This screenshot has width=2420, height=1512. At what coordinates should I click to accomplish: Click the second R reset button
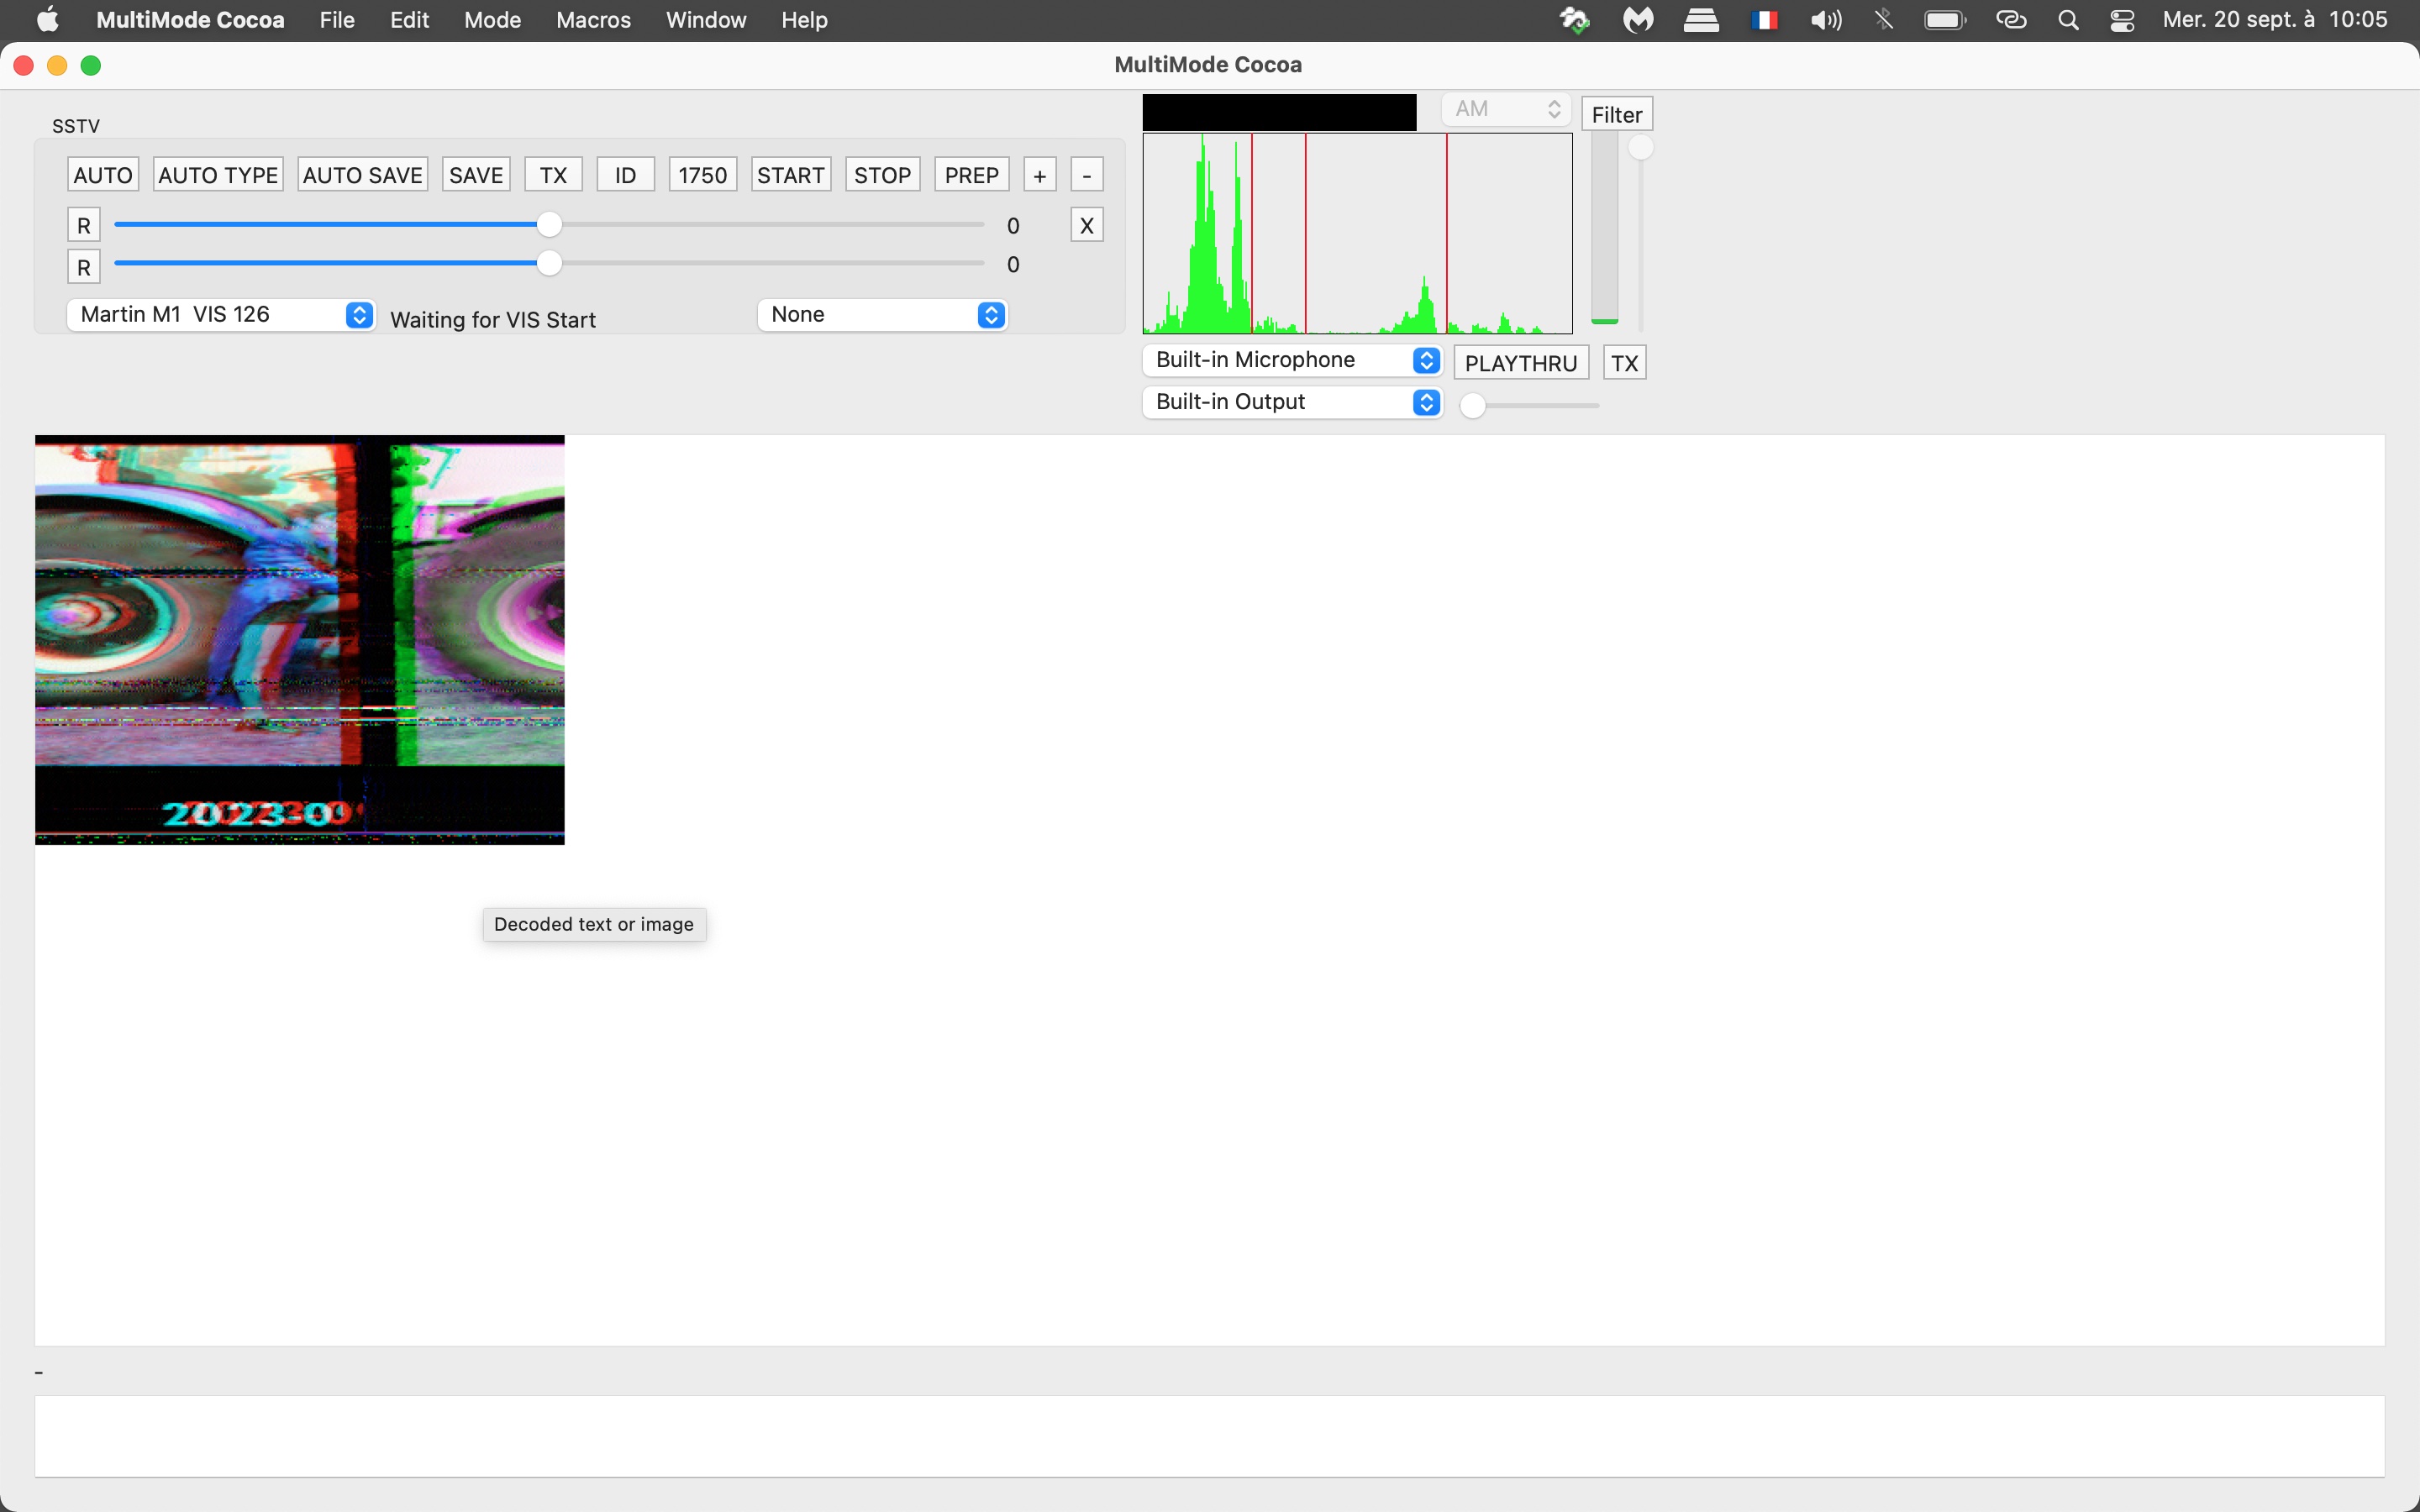tap(84, 267)
